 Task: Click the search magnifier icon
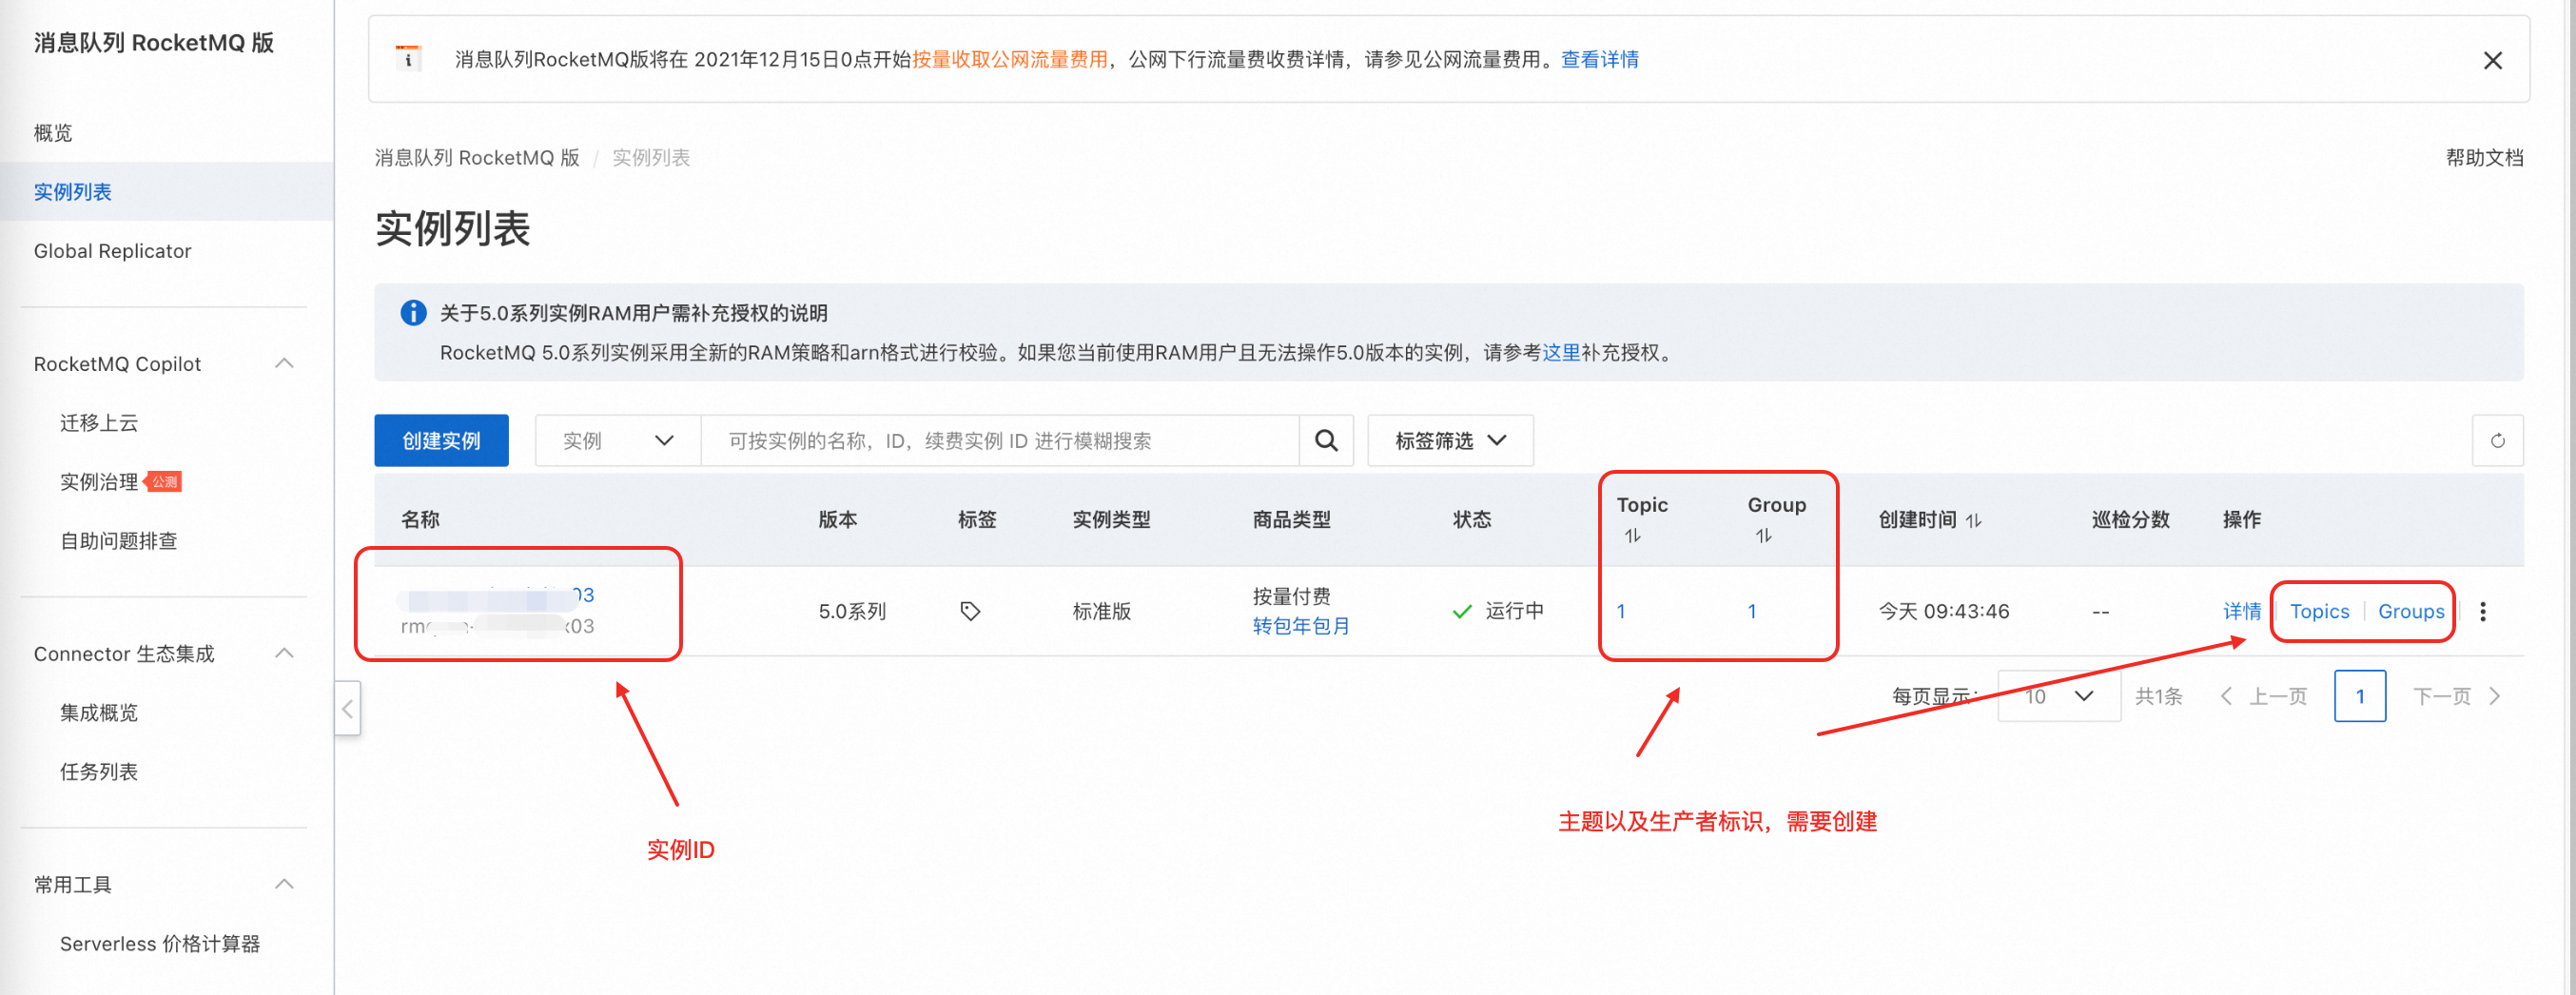click(1326, 441)
